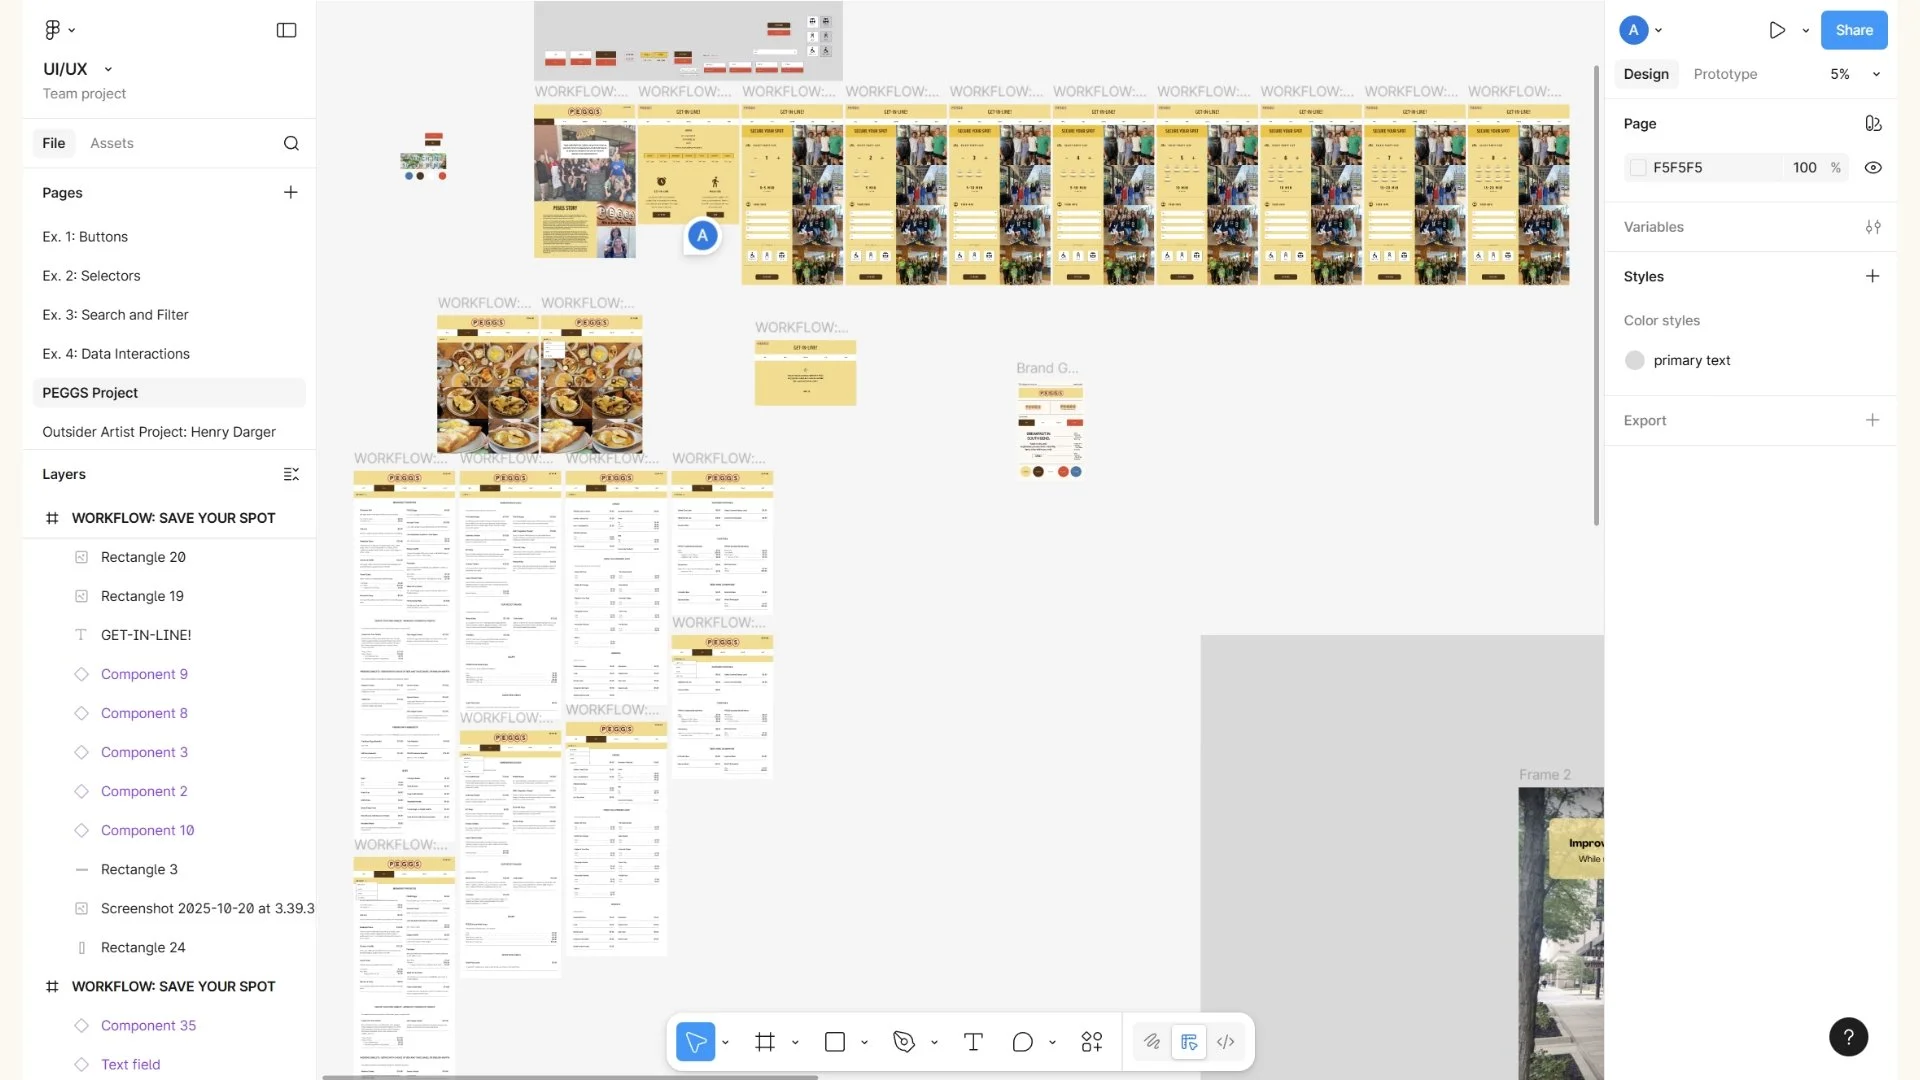Switch to the Prototype tab
Viewport: 1920px width, 1080px height.
tap(1724, 74)
